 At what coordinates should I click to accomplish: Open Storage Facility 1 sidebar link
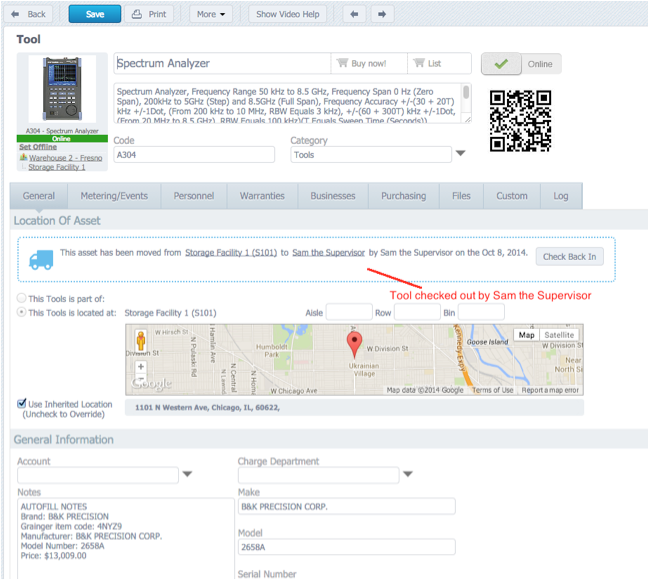(x=57, y=167)
